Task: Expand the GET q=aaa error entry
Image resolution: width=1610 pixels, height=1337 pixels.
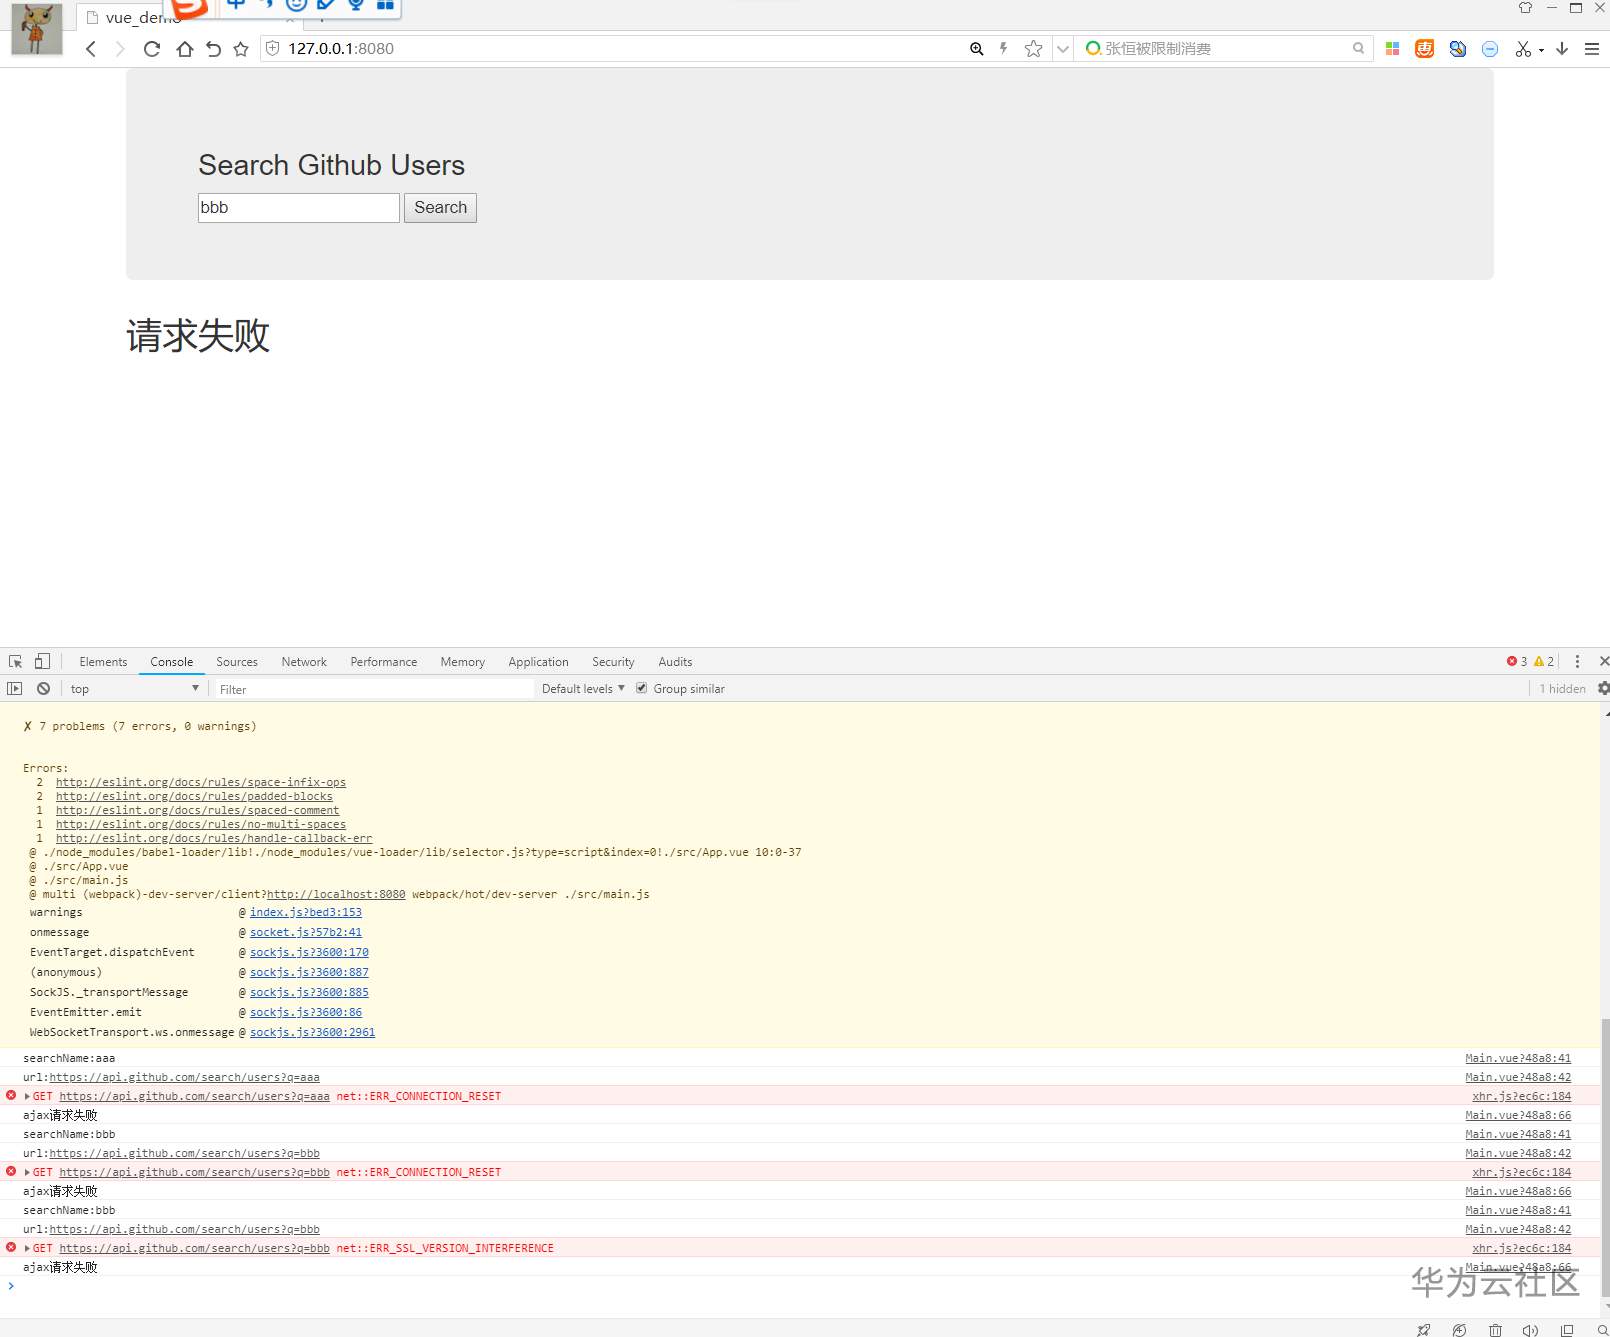Action: coord(27,1097)
